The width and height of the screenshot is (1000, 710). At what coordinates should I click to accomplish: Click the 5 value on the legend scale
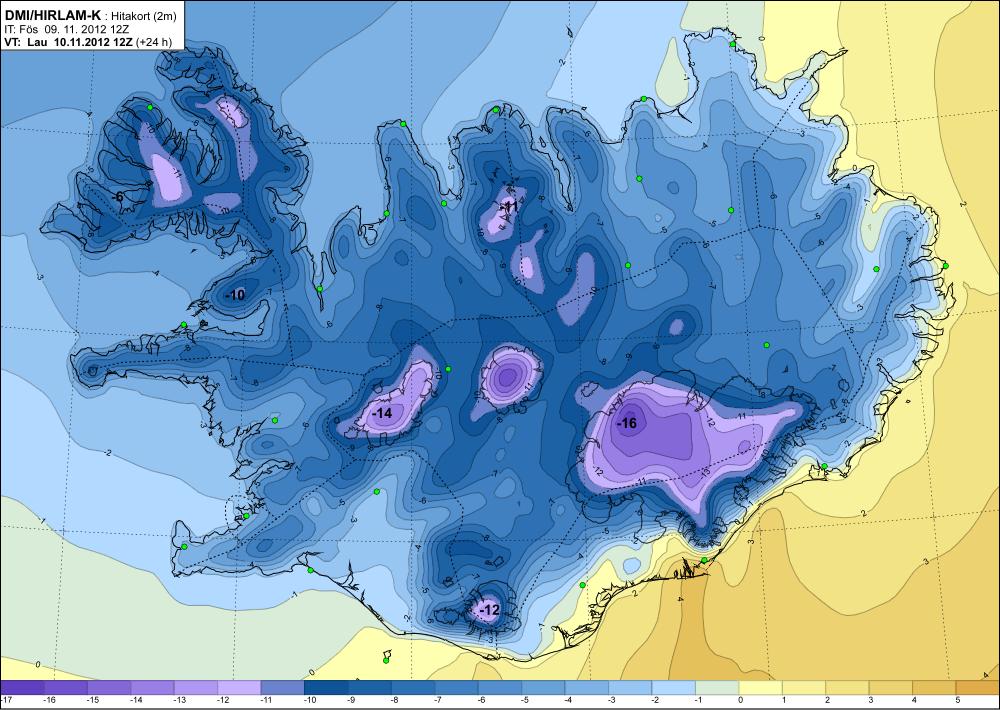(957, 700)
